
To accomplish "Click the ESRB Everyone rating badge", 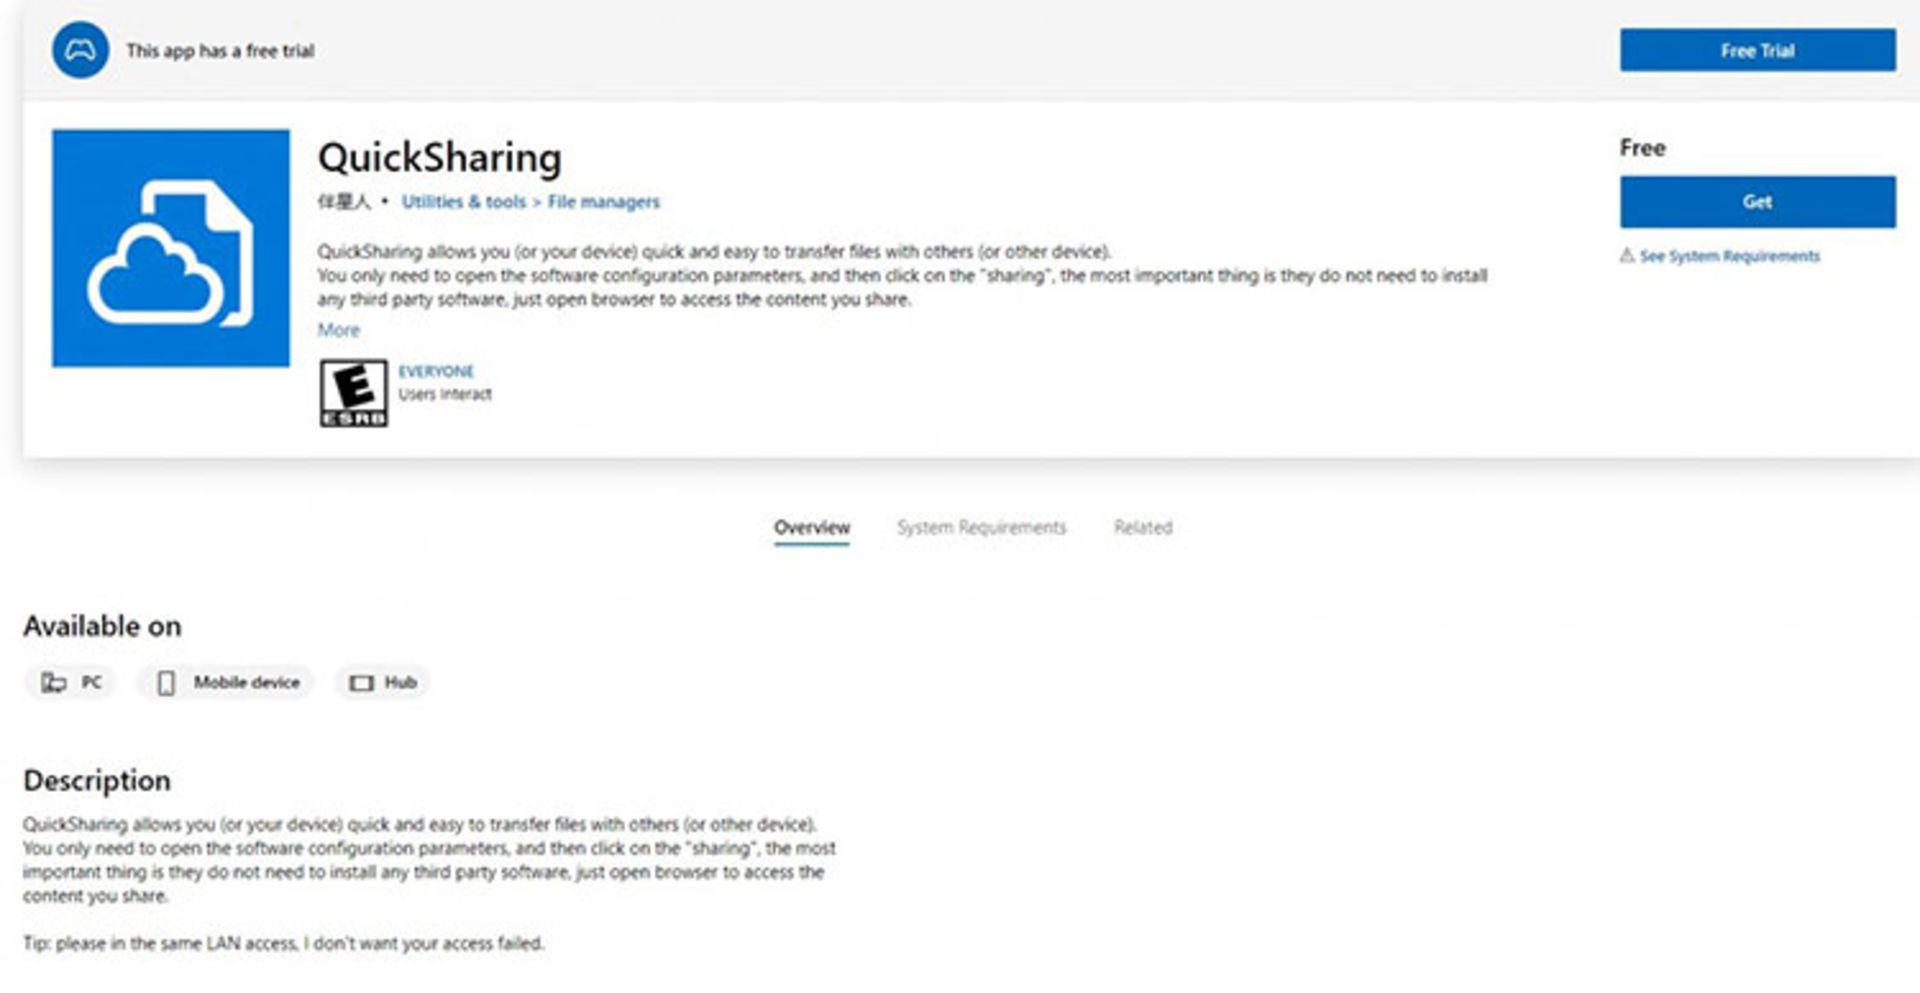I will point(353,393).
